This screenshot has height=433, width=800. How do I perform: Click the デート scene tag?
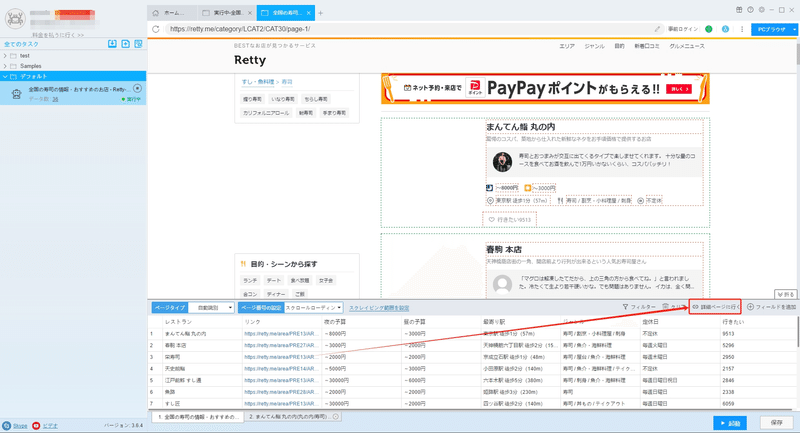point(274,280)
